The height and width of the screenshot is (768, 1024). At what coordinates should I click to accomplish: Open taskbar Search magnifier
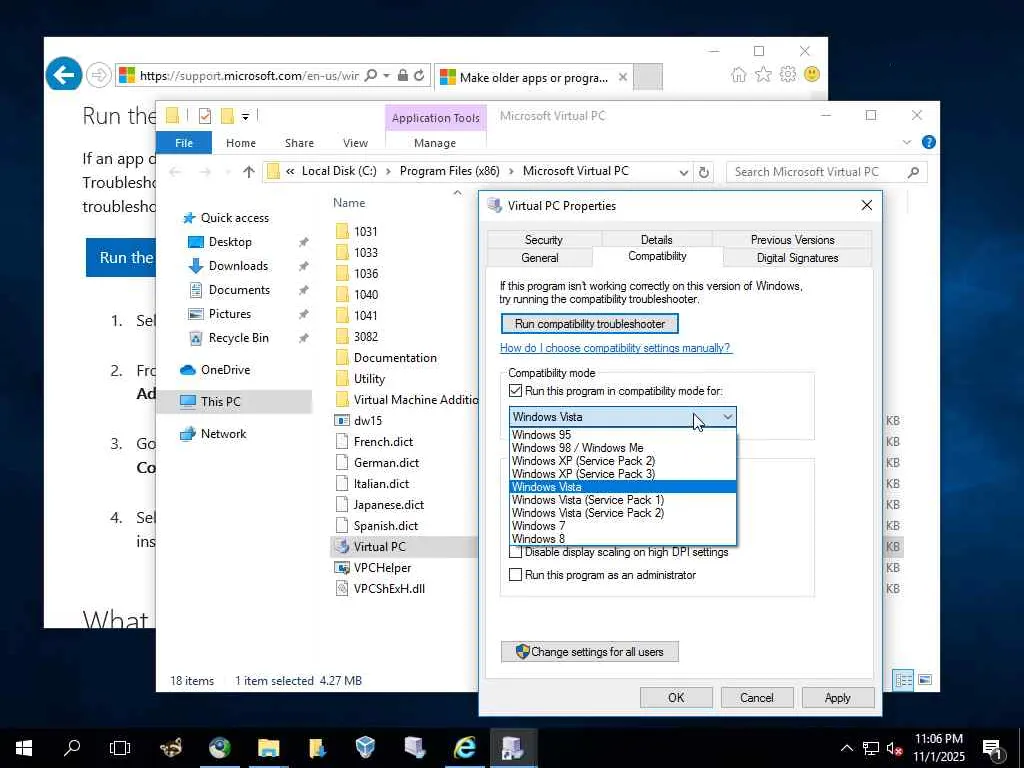[x=72, y=748]
